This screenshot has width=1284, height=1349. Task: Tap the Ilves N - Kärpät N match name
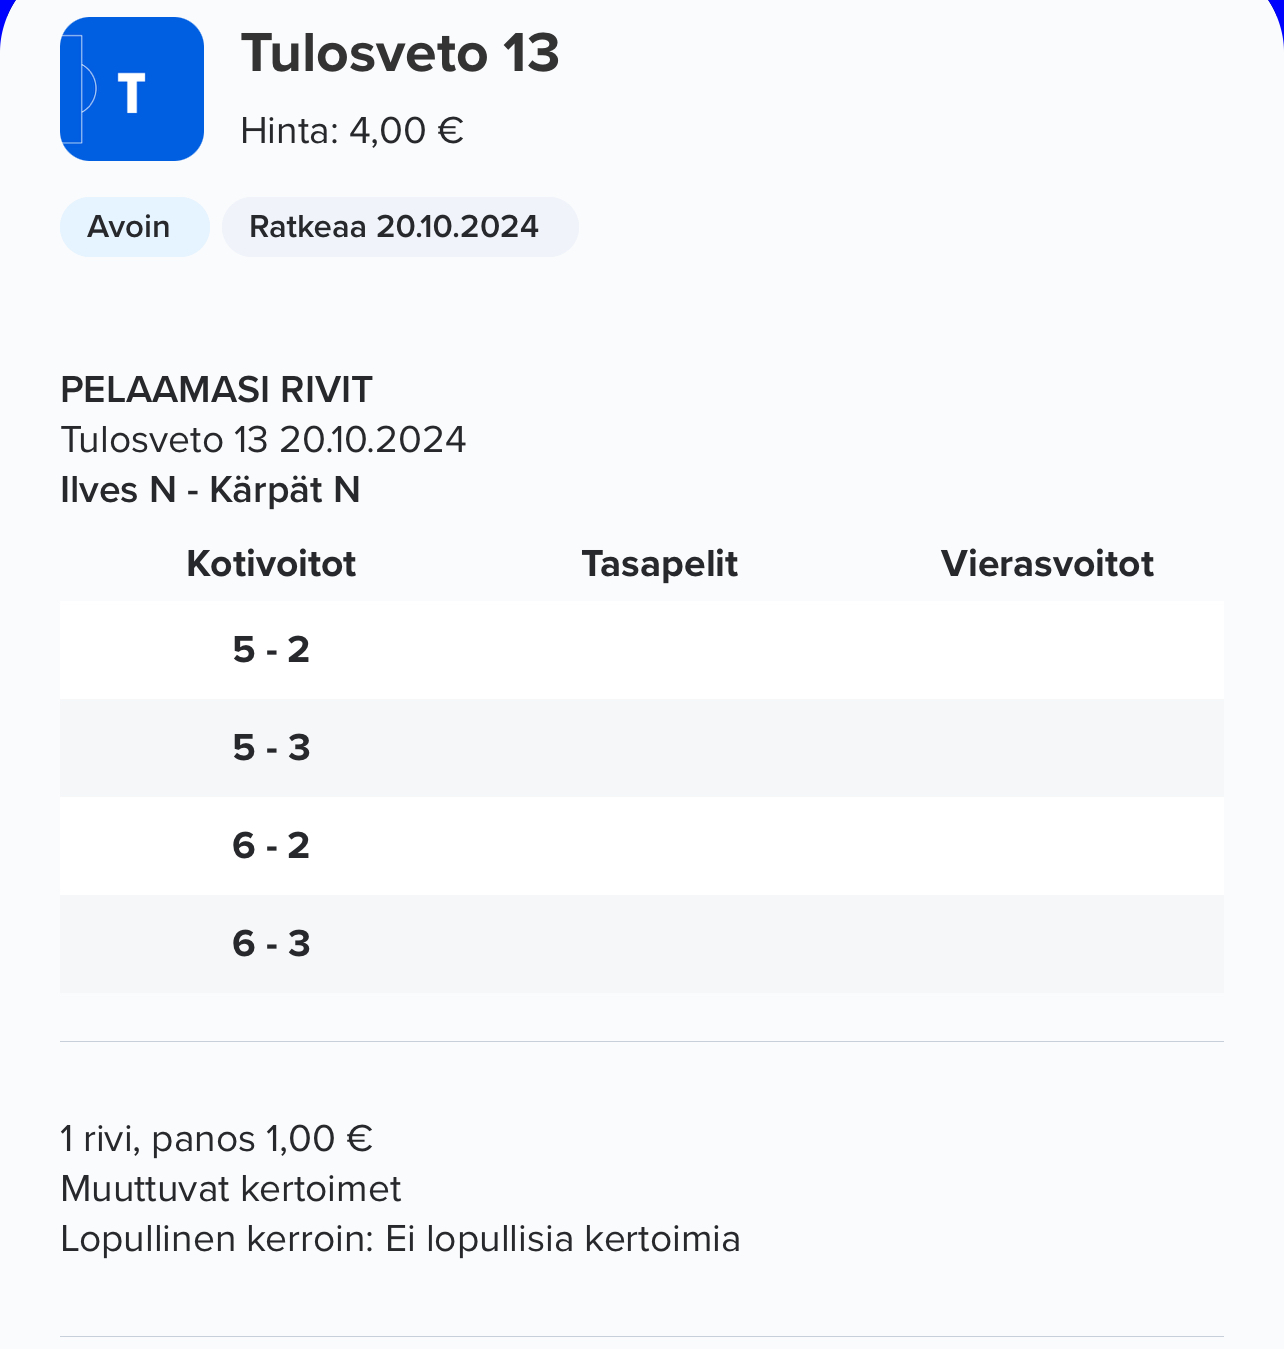coord(210,490)
